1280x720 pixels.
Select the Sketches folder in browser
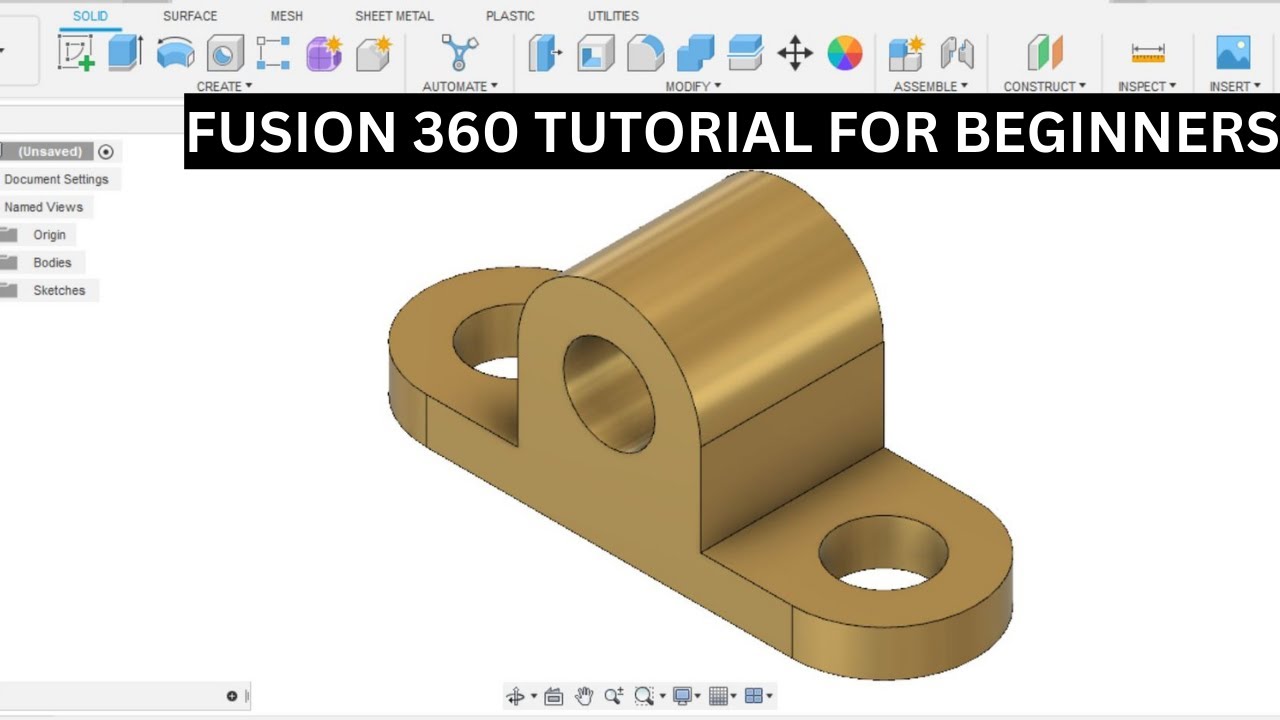pyautogui.click(x=59, y=291)
